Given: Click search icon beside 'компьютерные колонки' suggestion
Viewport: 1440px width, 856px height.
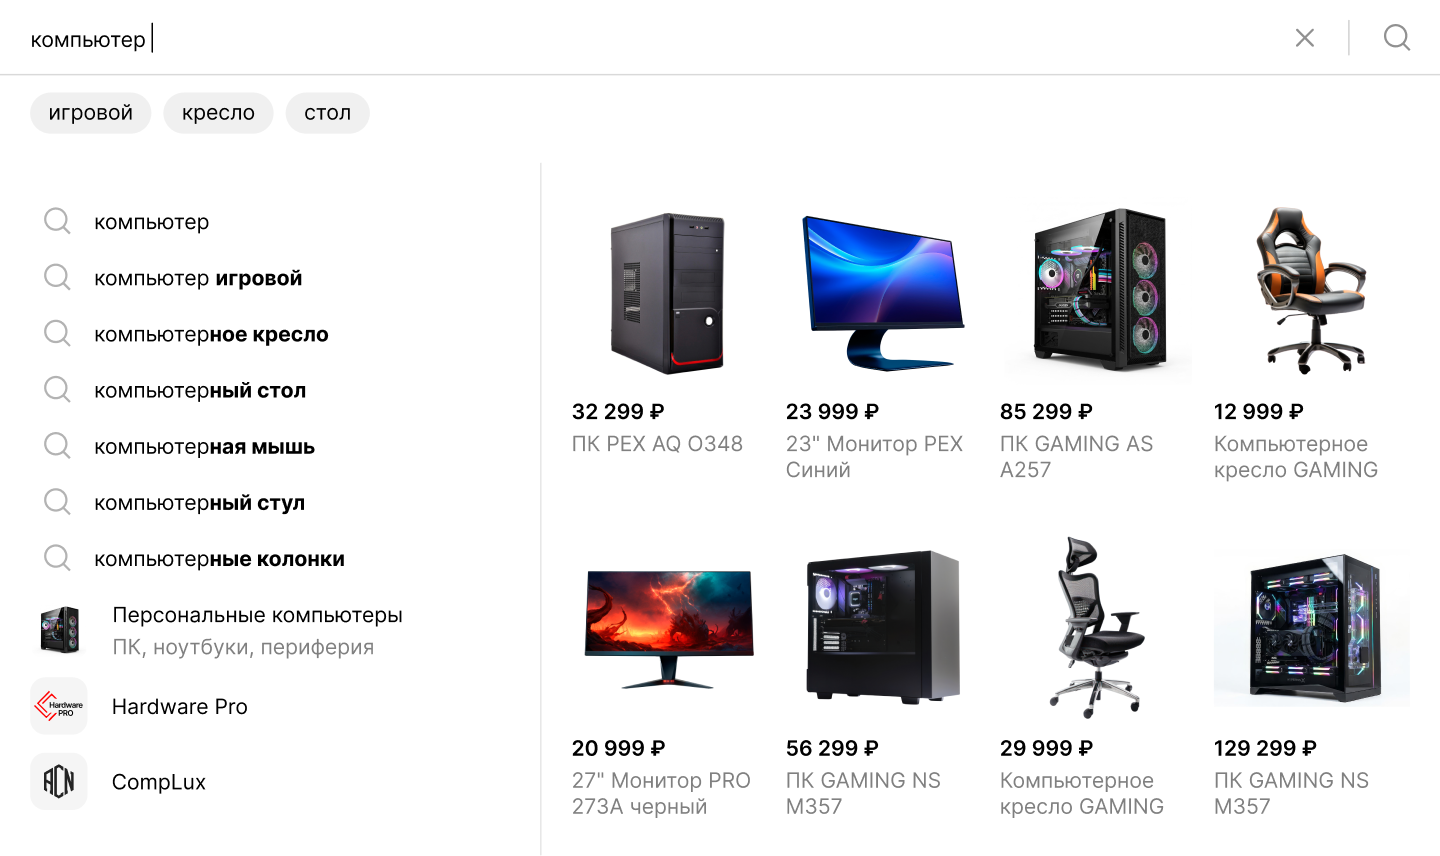Looking at the screenshot, I should click(58, 558).
